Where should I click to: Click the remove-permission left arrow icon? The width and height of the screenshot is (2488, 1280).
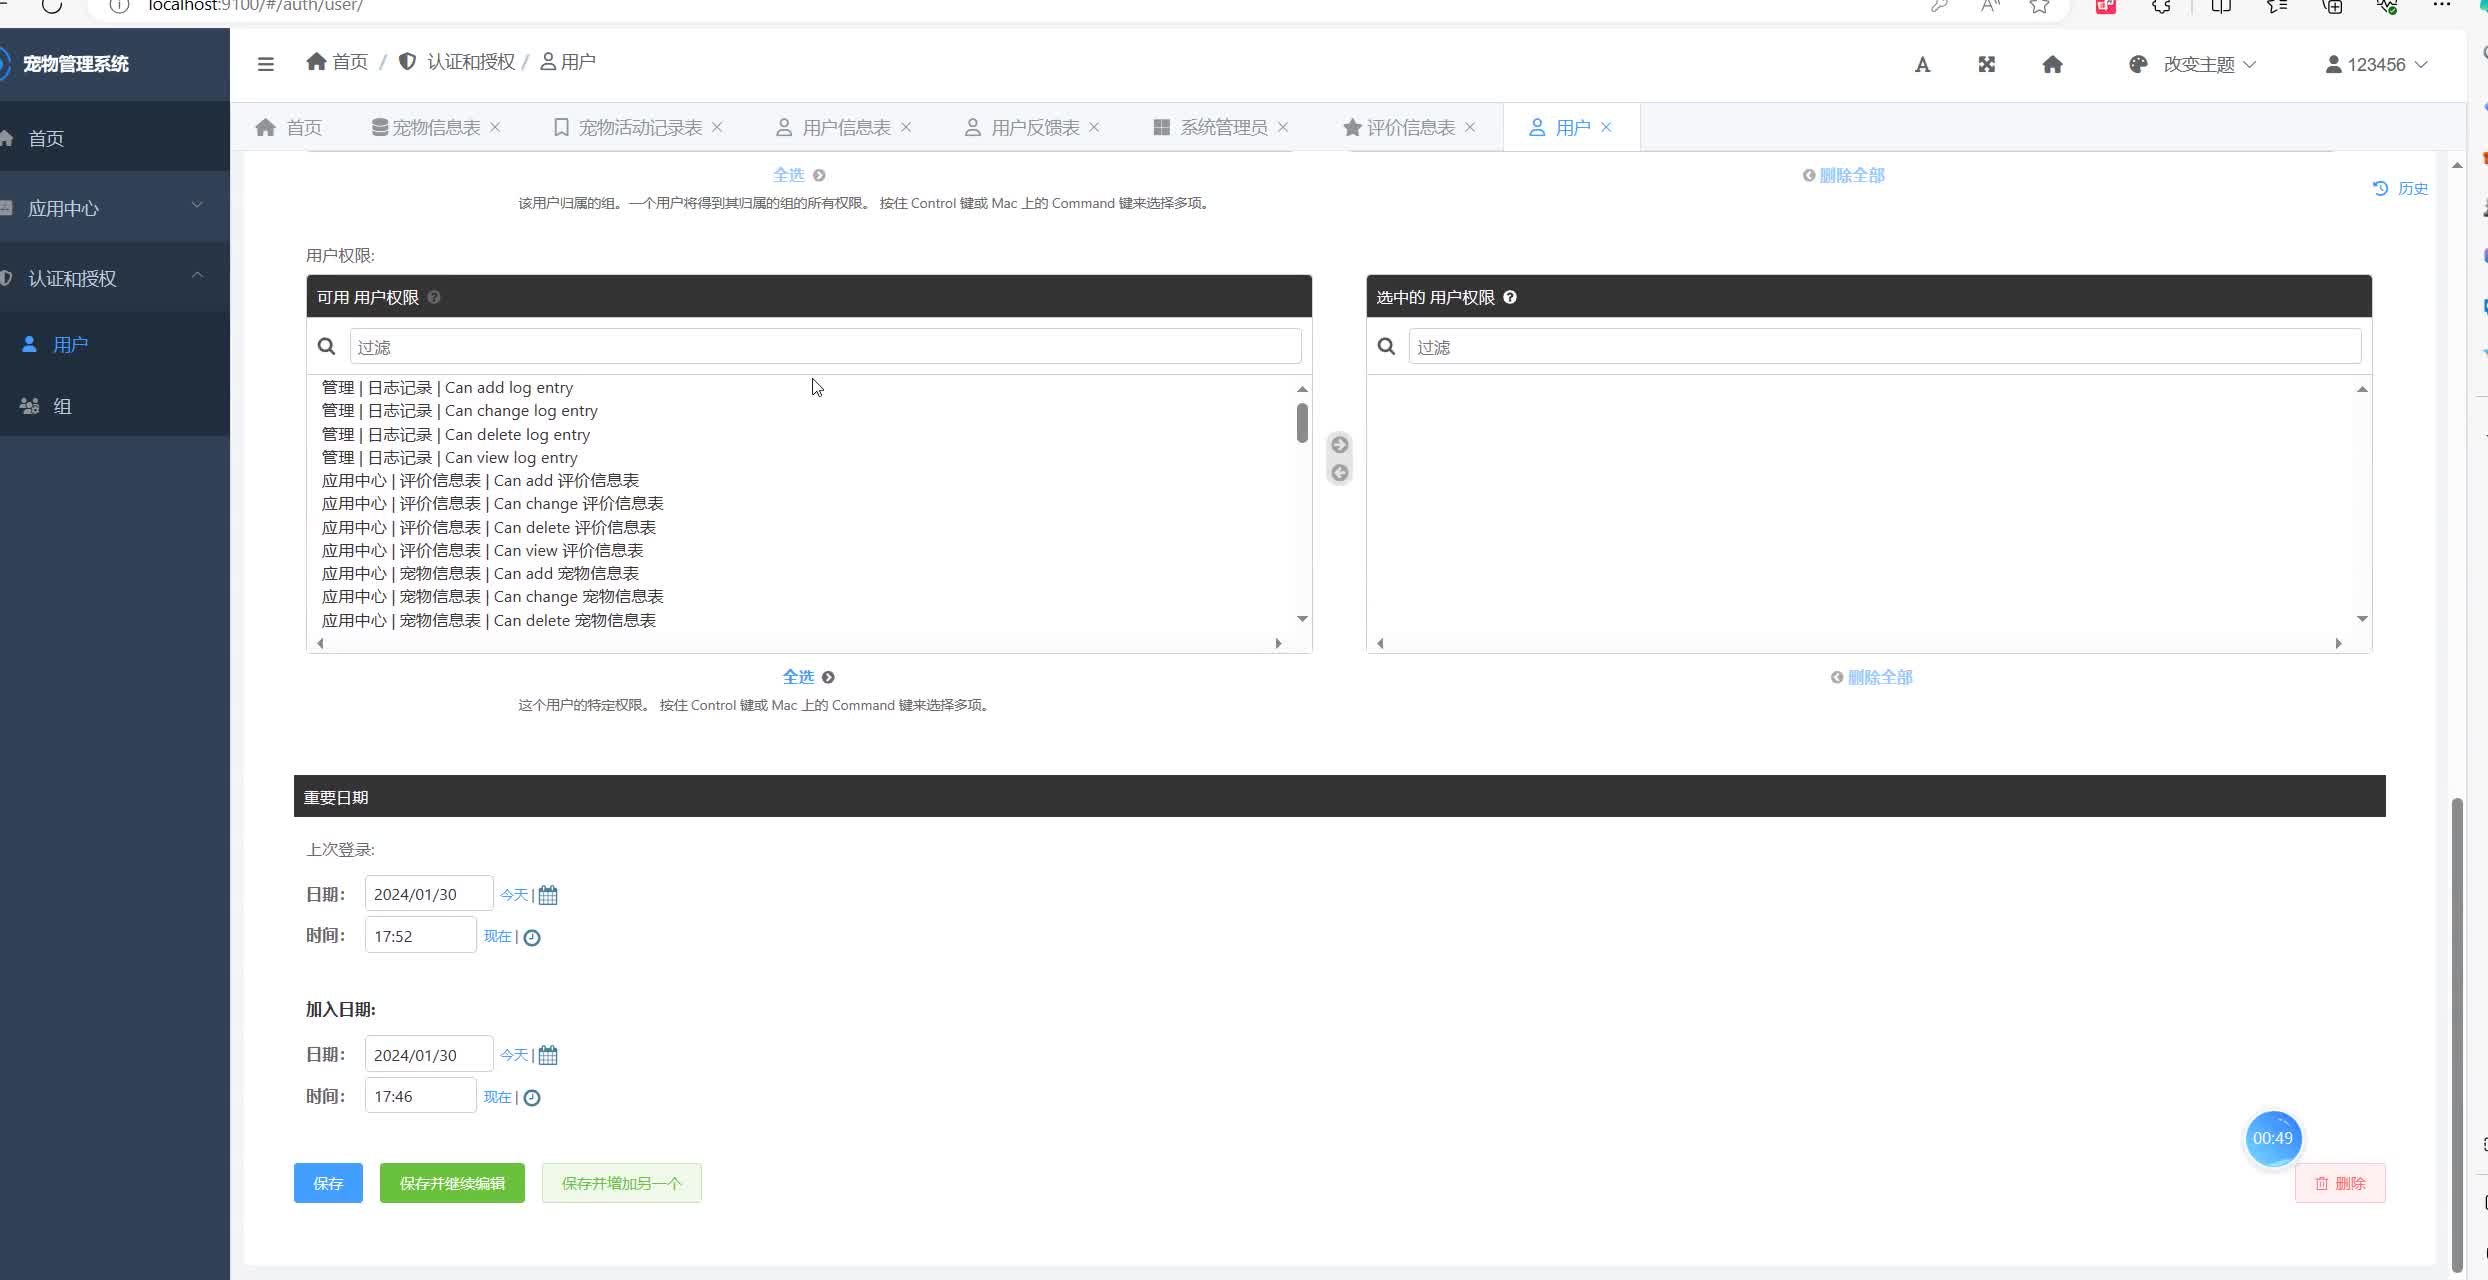coord(1340,473)
